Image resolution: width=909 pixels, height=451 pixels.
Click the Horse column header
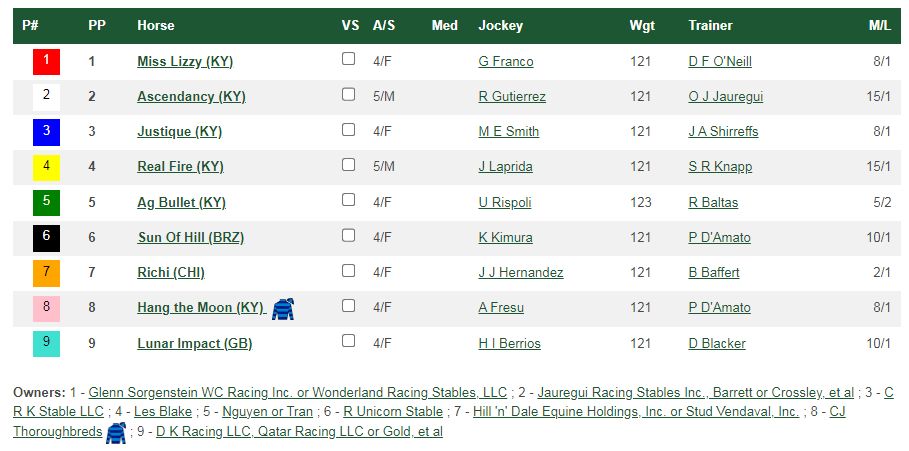coord(156,26)
